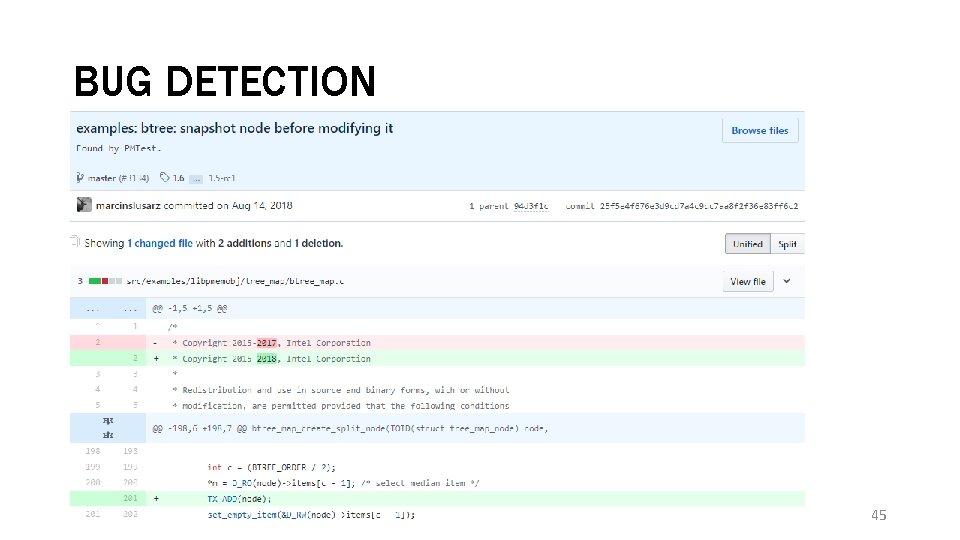Image resolution: width=960 pixels, height=540 pixels.
Task: Click the 'select median item' code line
Action: click(x=343, y=483)
